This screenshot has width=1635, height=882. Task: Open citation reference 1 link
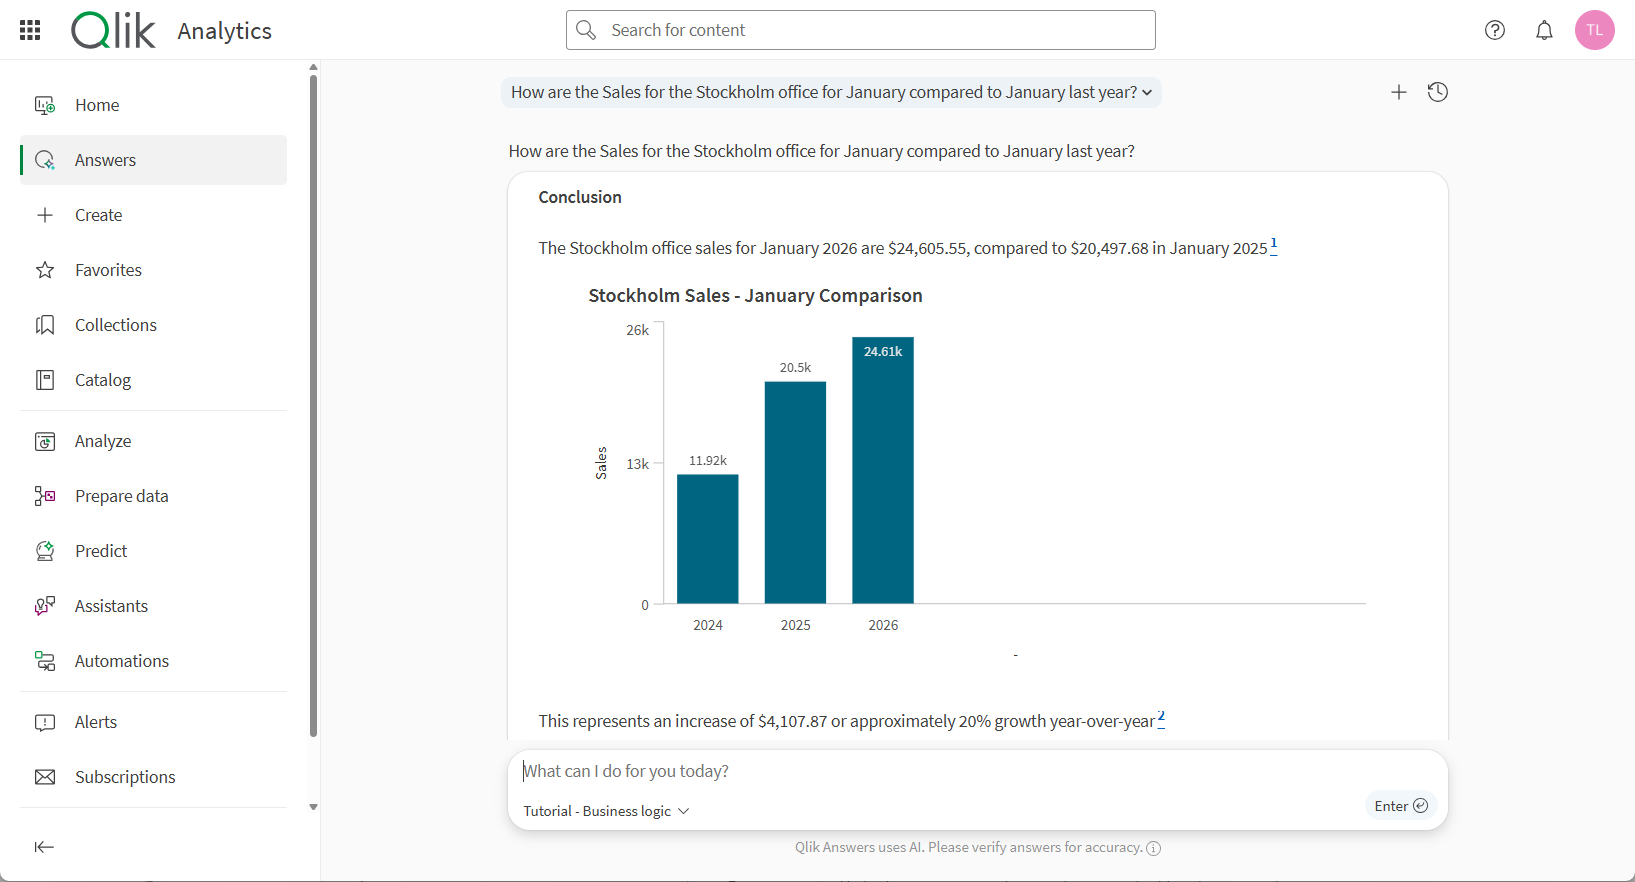pyautogui.click(x=1273, y=245)
